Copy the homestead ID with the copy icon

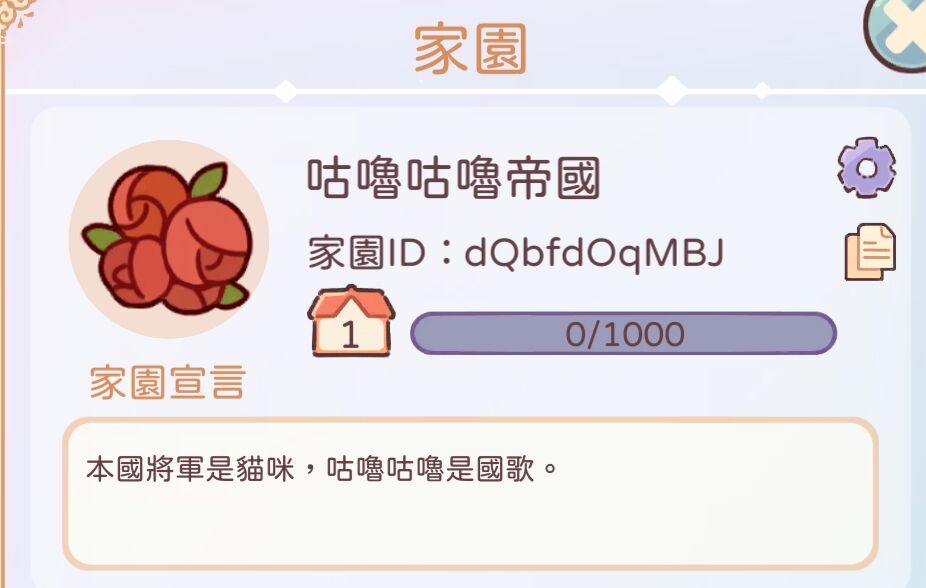tap(870, 251)
